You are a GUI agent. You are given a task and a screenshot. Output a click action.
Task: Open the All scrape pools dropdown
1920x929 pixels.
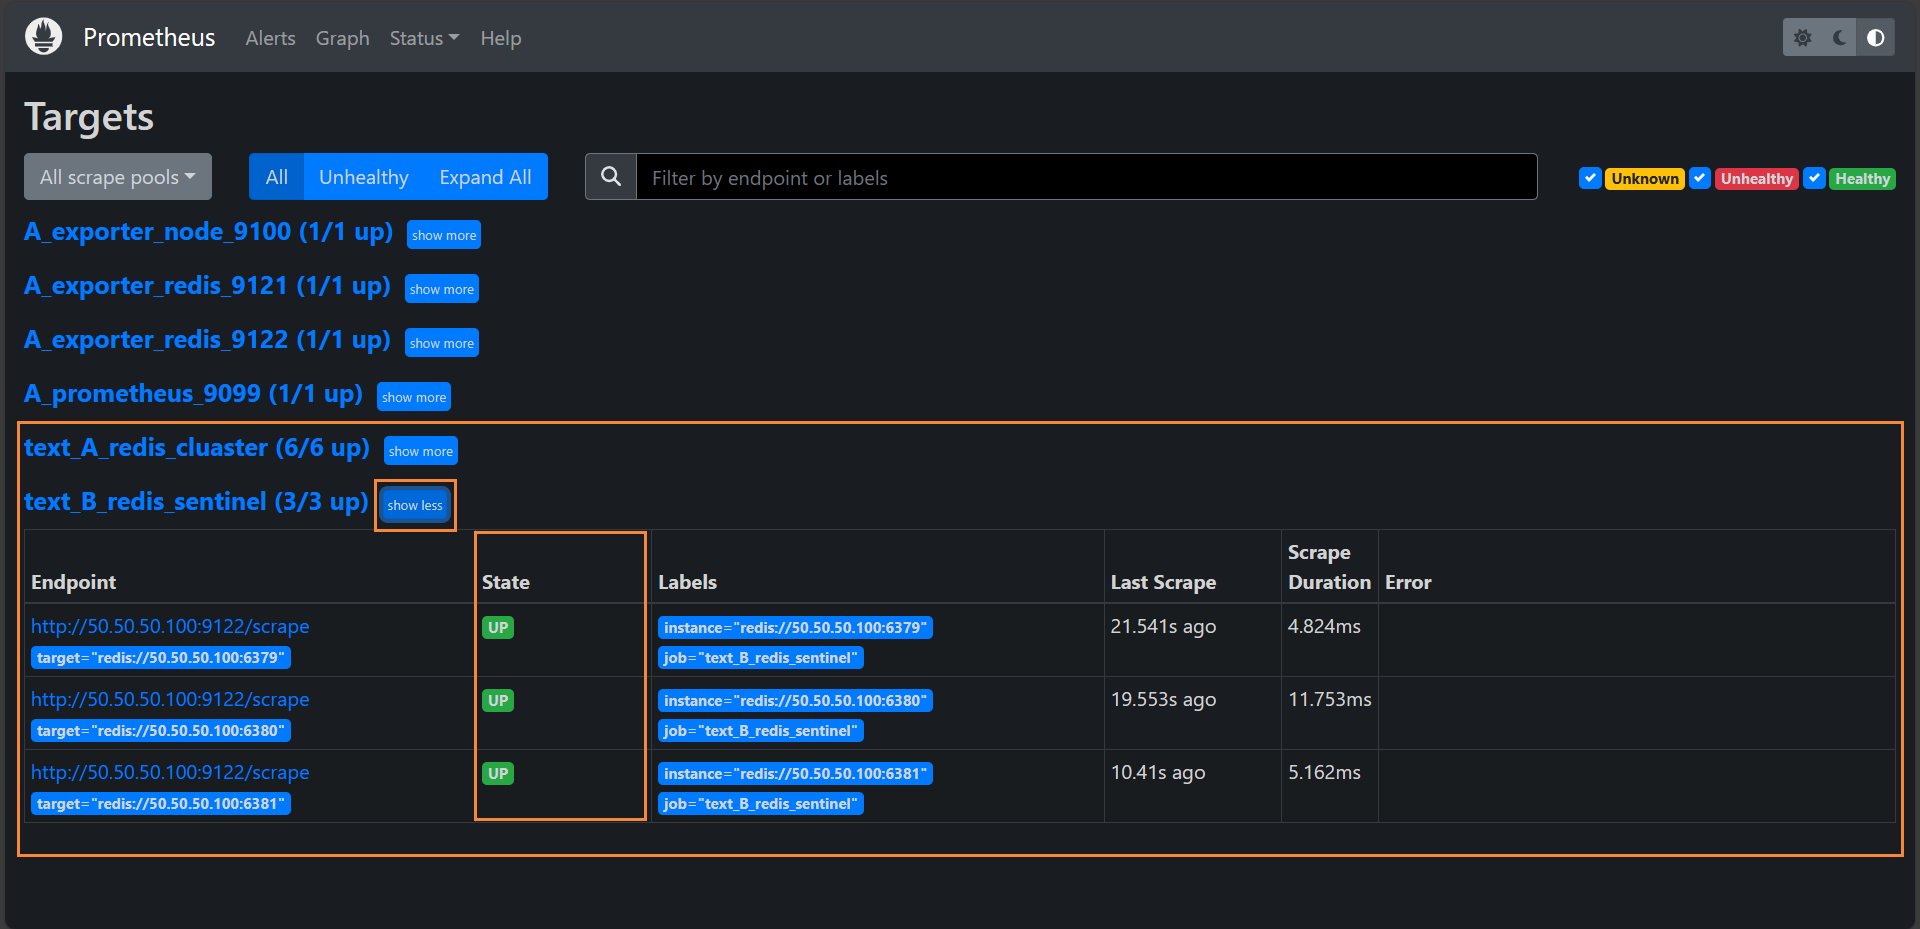pyautogui.click(x=118, y=177)
